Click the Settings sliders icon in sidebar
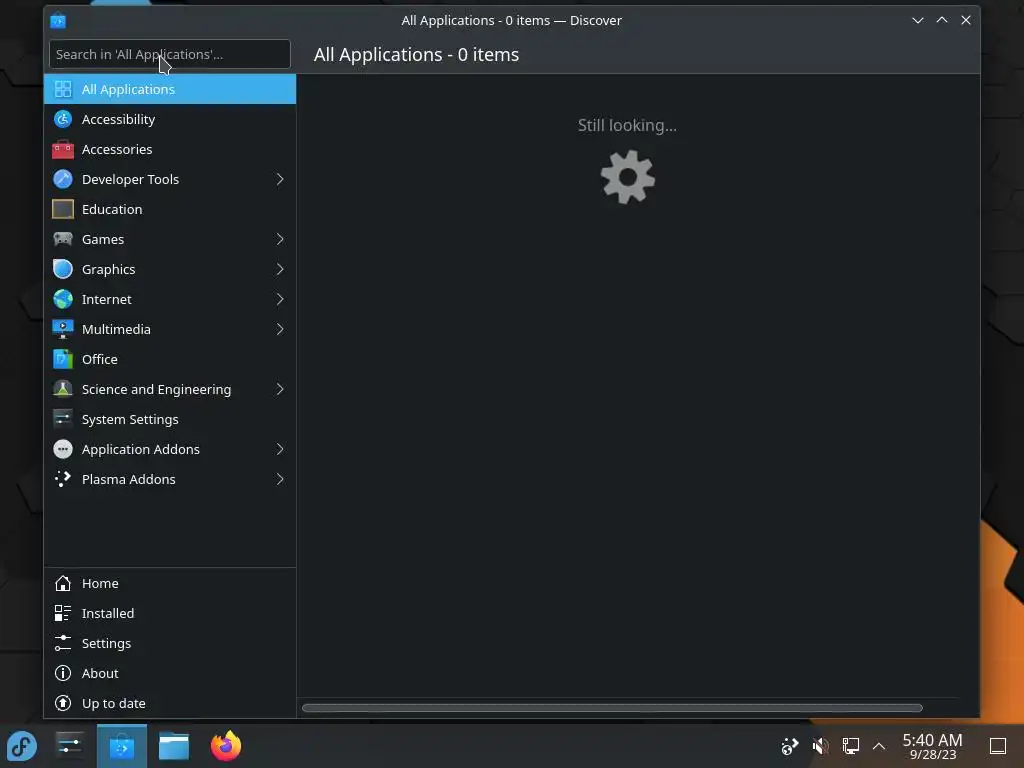The height and width of the screenshot is (768, 1024). (63, 643)
